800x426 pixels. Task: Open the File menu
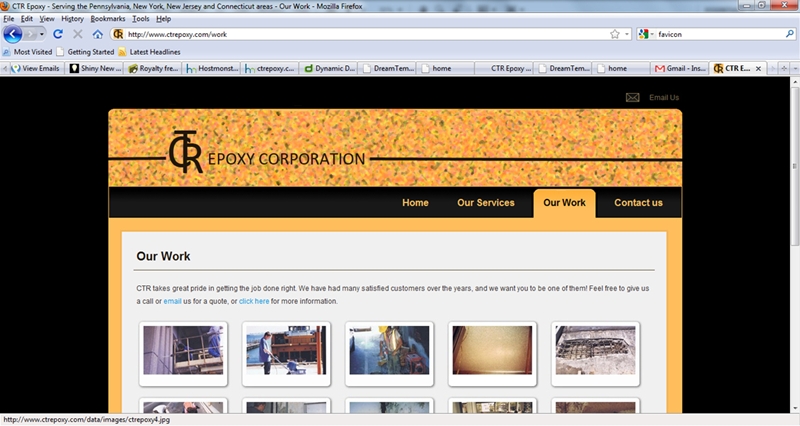point(9,19)
